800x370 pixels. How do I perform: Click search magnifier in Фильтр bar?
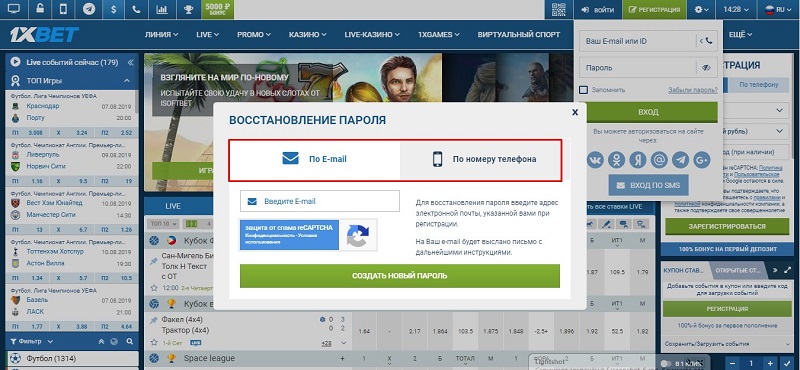tap(130, 341)
